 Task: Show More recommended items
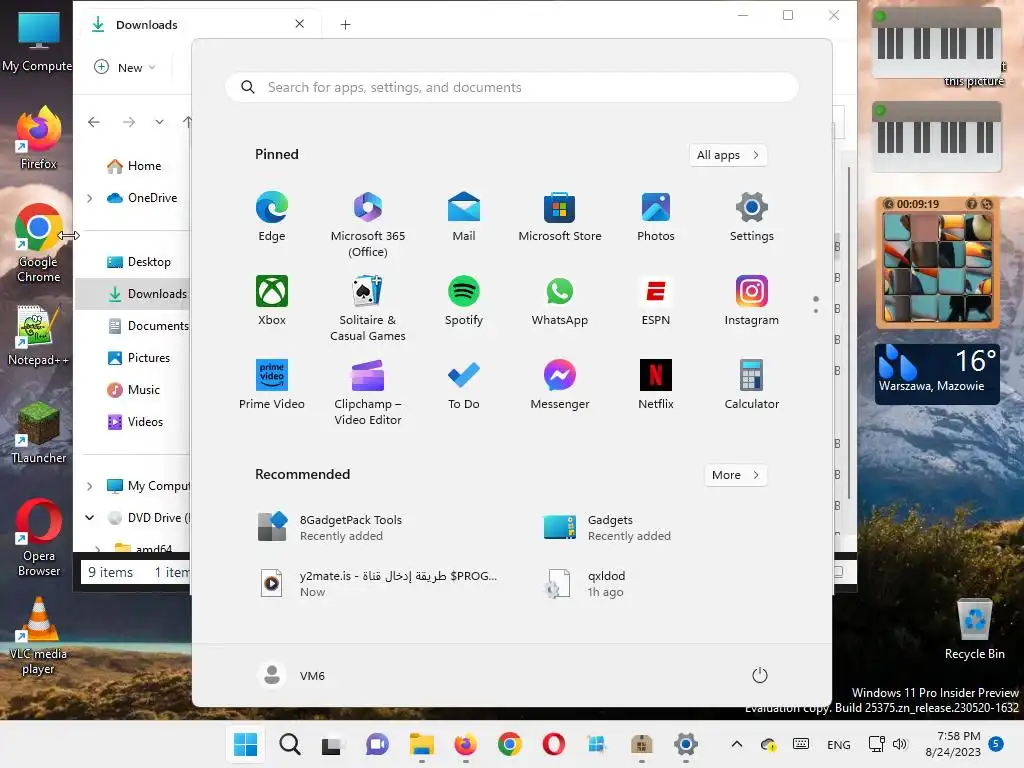735,475
